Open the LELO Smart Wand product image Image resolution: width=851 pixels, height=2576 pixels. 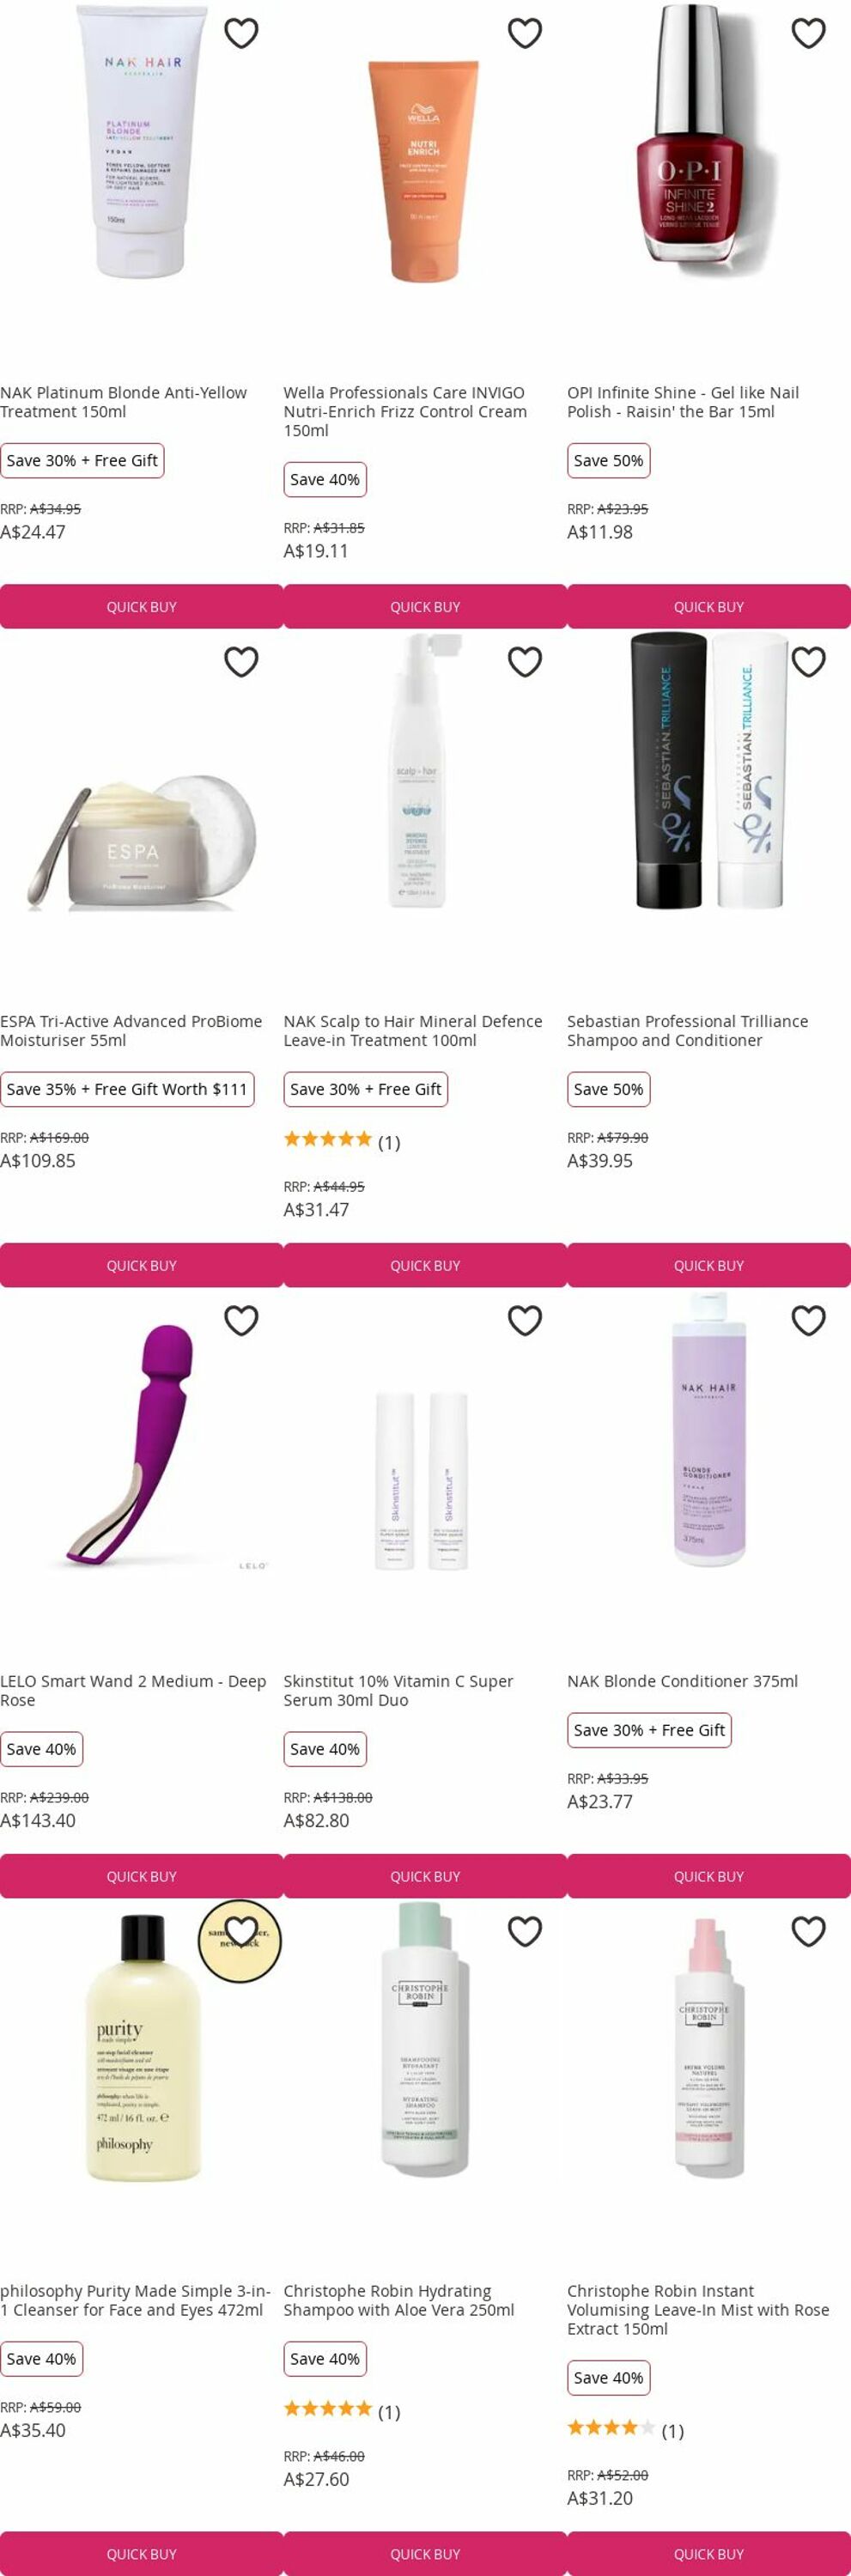pyautogui.click(x=142, y=1445)
